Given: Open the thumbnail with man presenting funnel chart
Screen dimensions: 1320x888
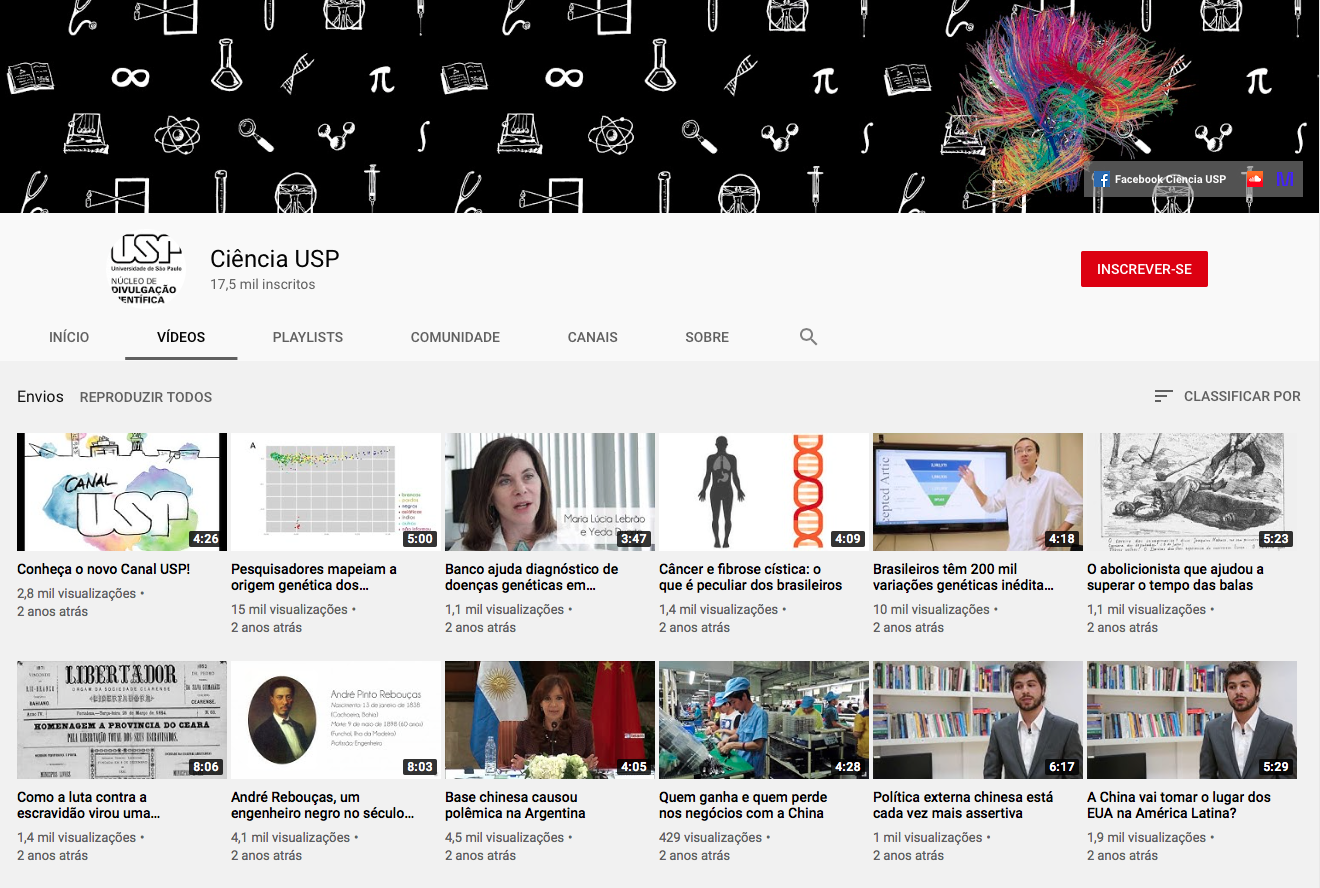Looking at the screenshot, I should (x=978, y=492).
